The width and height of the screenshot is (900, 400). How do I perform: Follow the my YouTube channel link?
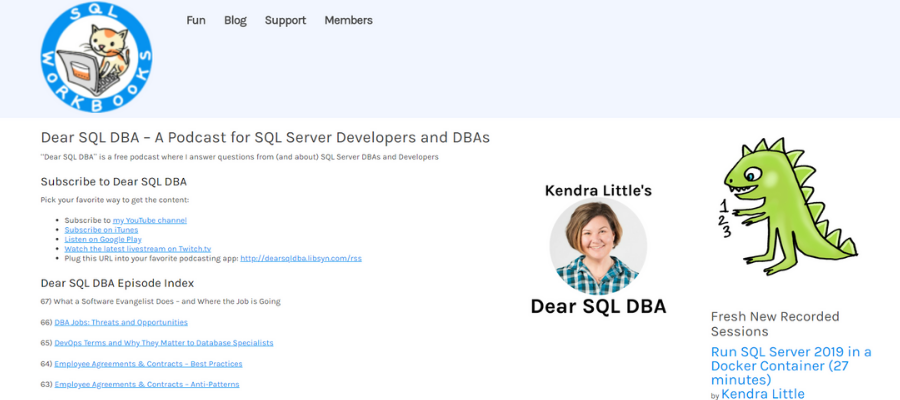pos(150,220)
